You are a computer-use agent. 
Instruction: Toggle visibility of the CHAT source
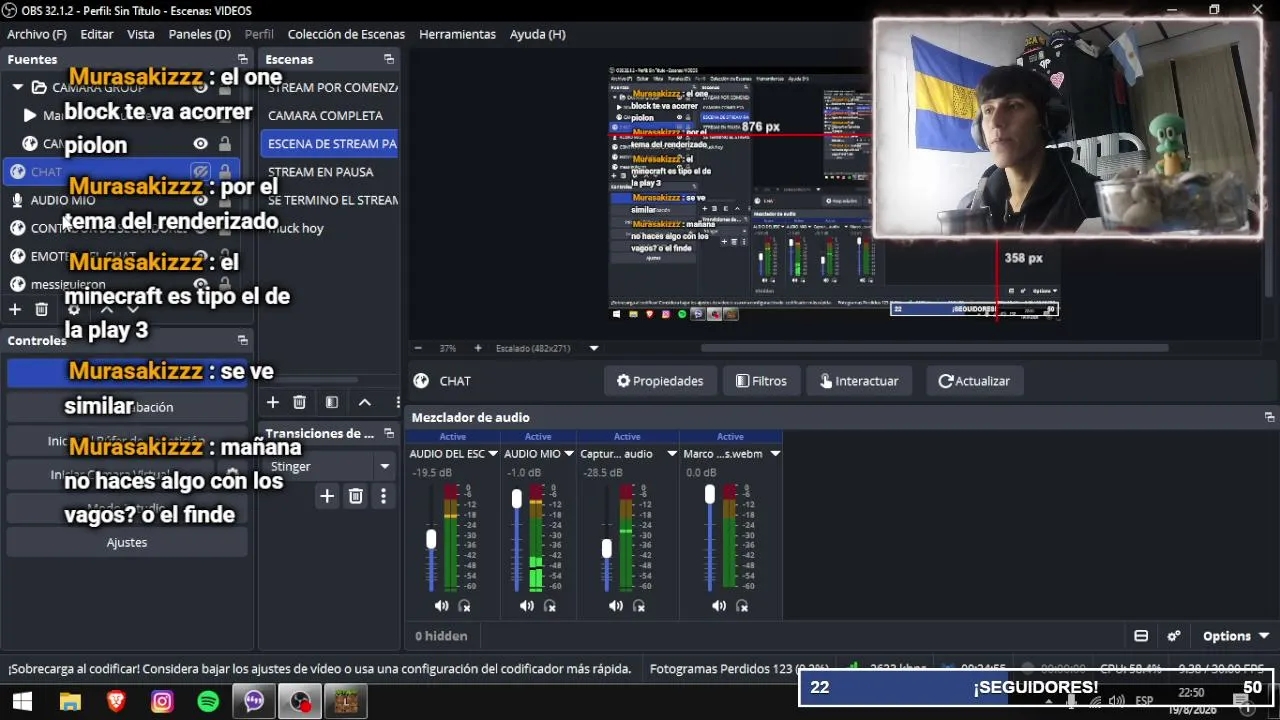click(200, 172)
